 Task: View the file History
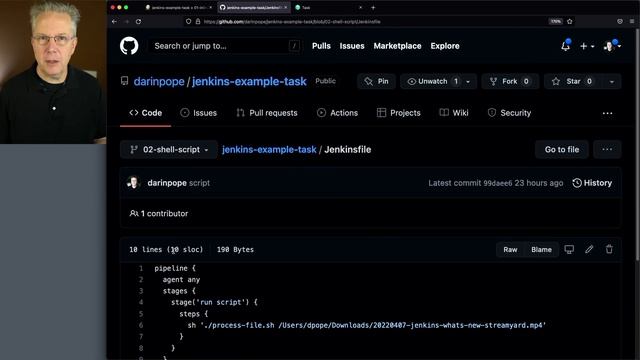(x=592, y=183)
